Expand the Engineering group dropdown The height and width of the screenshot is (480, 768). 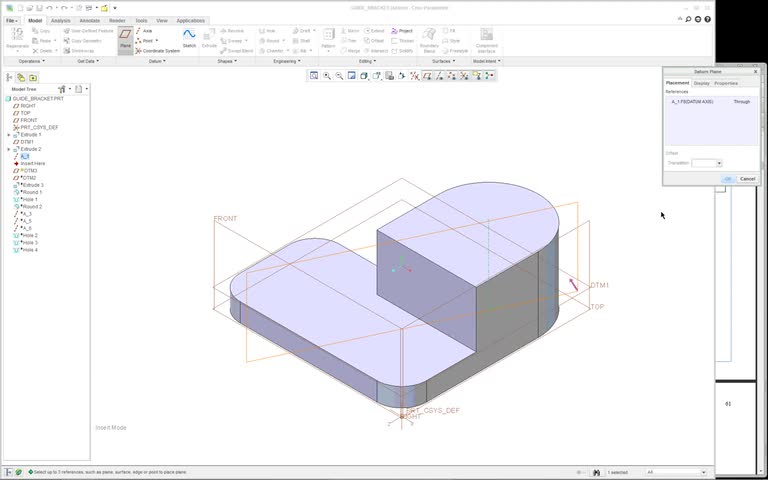tap(287, 61)
